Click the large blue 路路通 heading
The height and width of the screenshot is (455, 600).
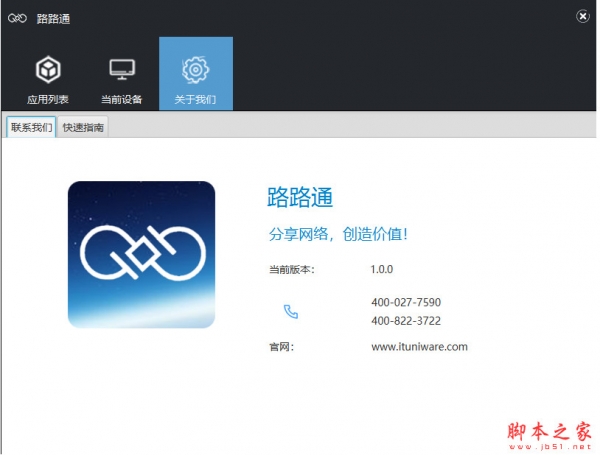point(300,197)
